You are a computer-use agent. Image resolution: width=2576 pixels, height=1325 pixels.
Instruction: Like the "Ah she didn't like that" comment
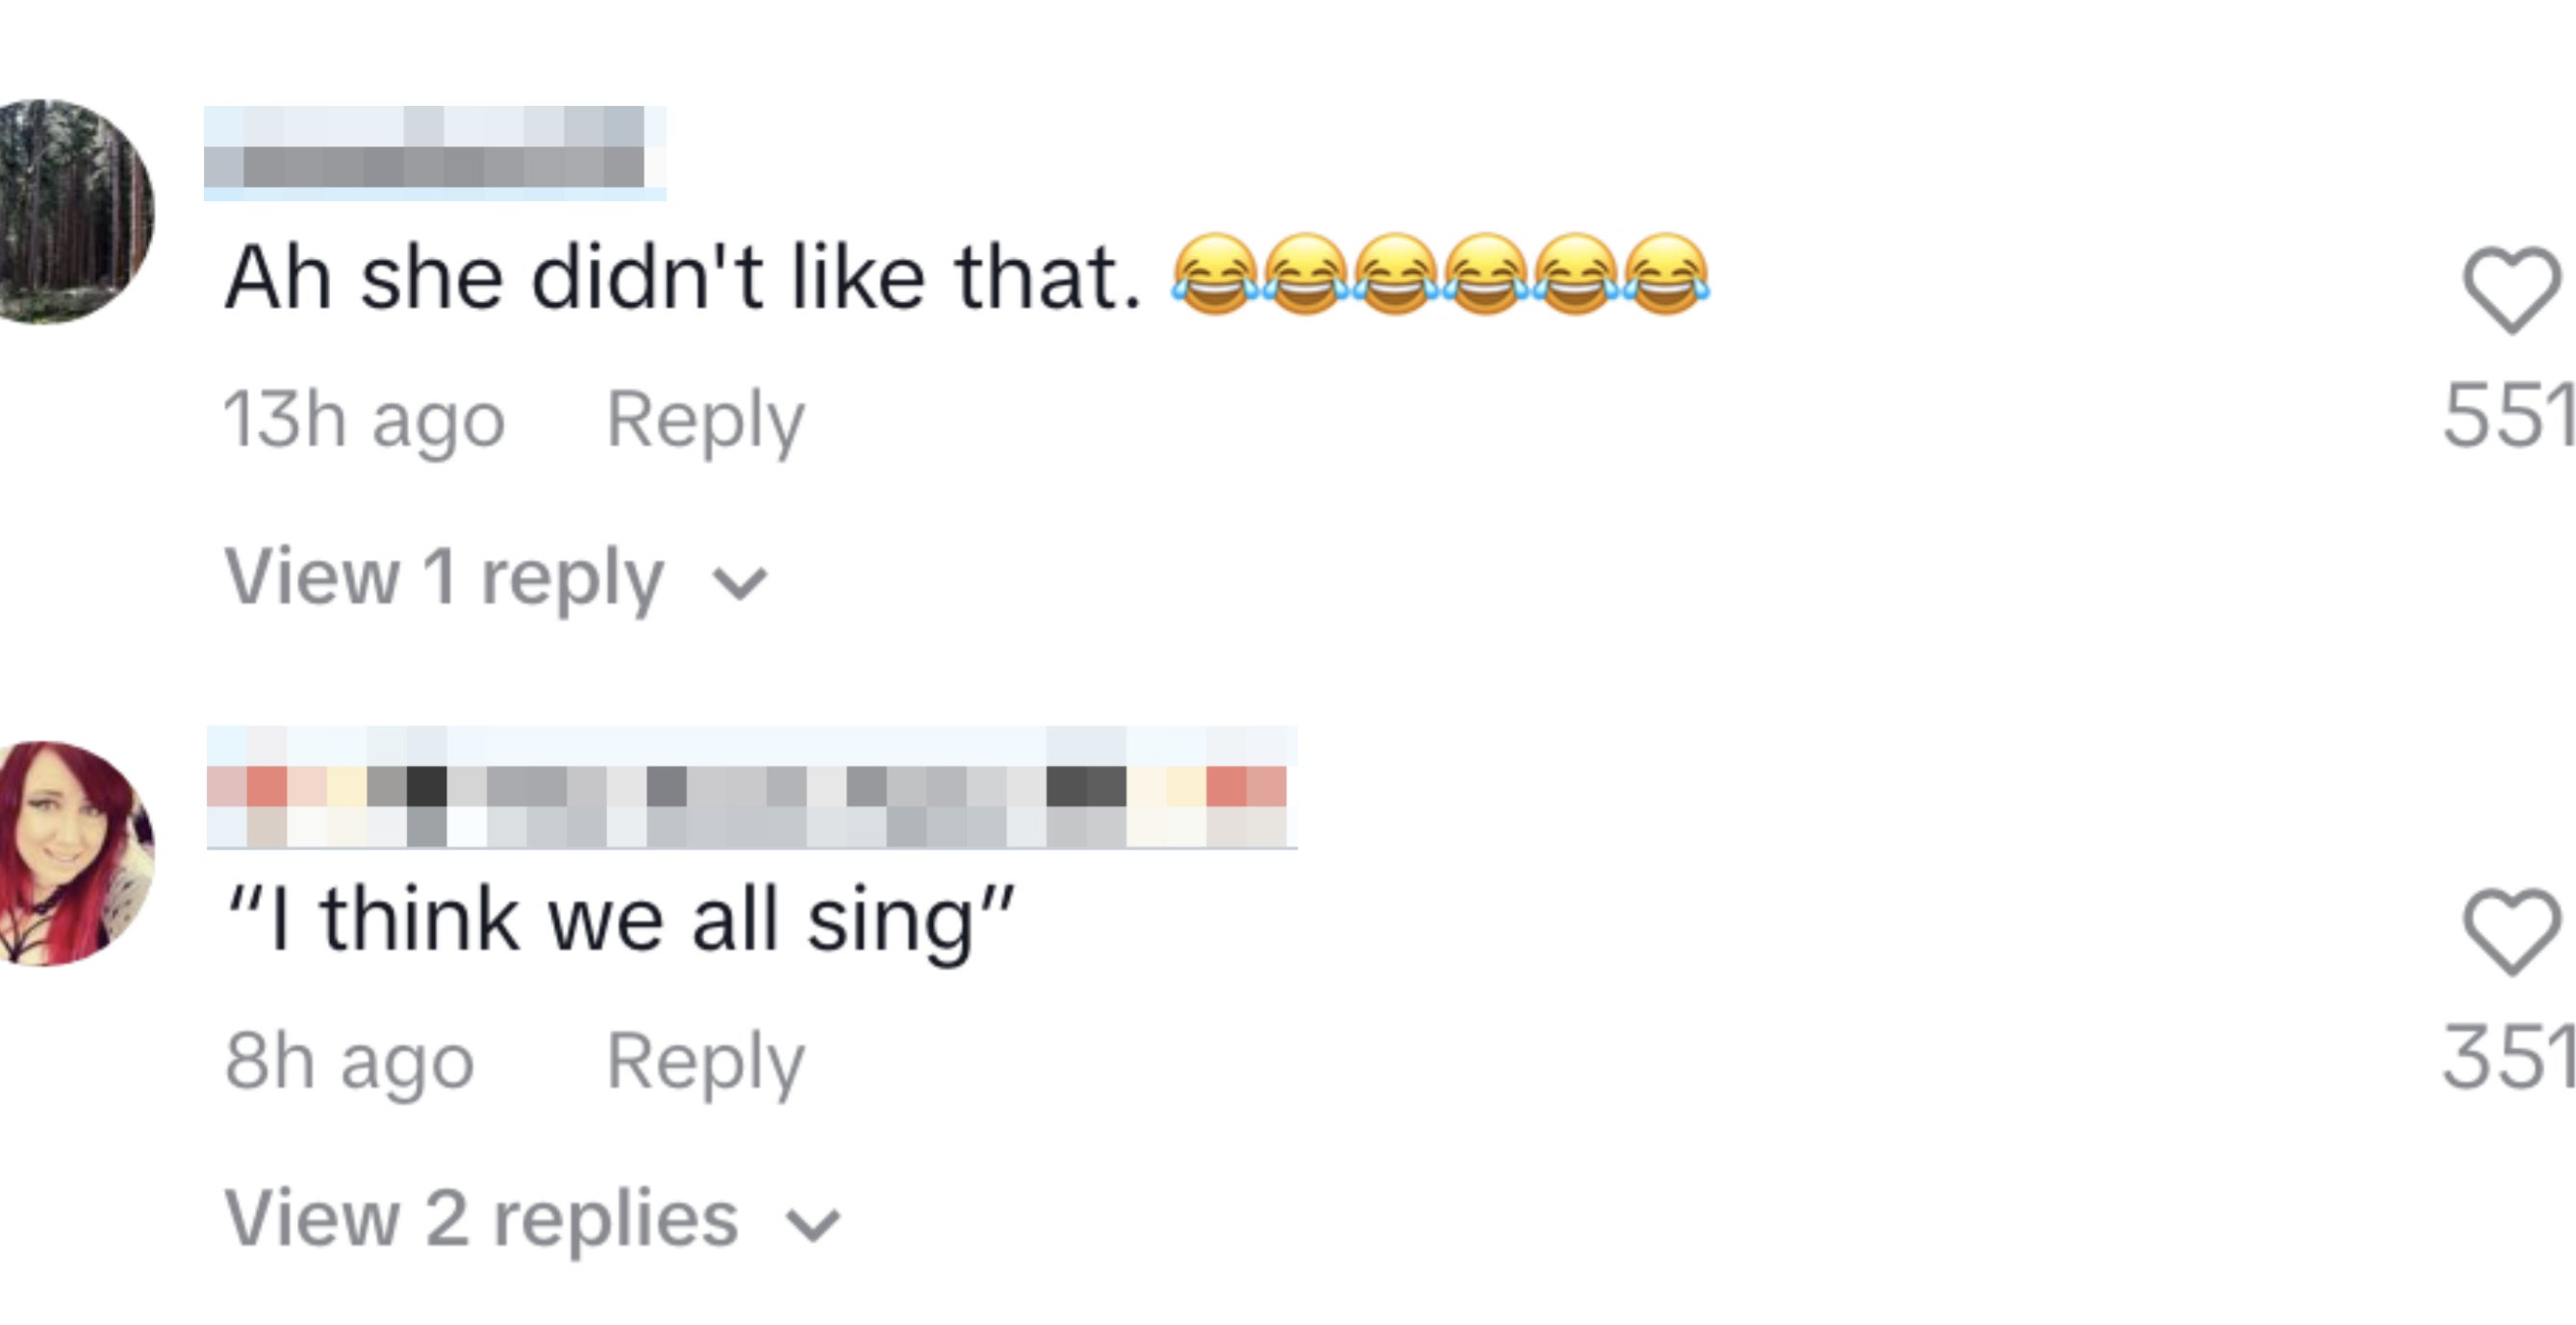[2511, 289]
